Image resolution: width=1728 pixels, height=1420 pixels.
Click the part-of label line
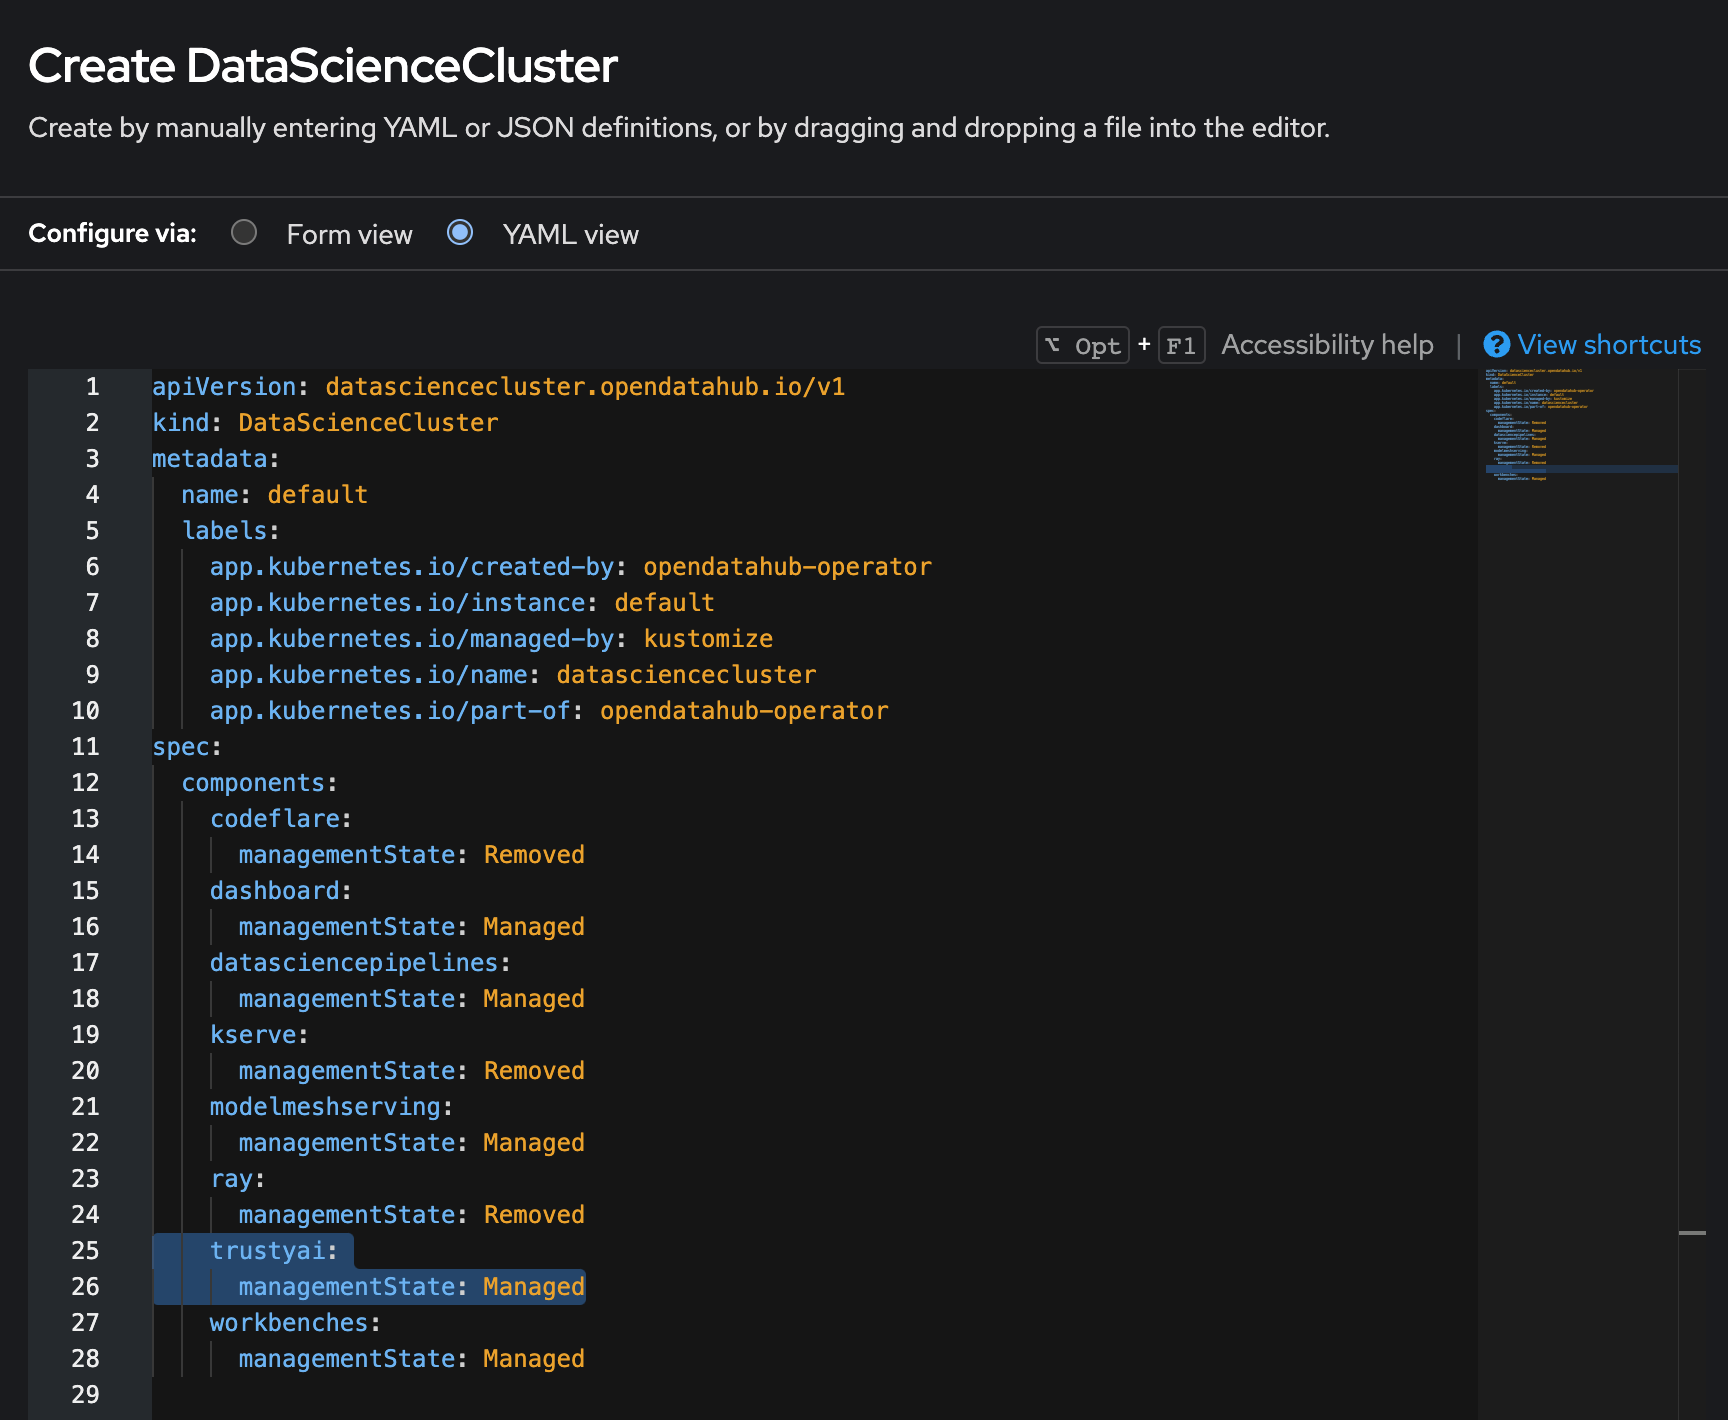(549, 711)
